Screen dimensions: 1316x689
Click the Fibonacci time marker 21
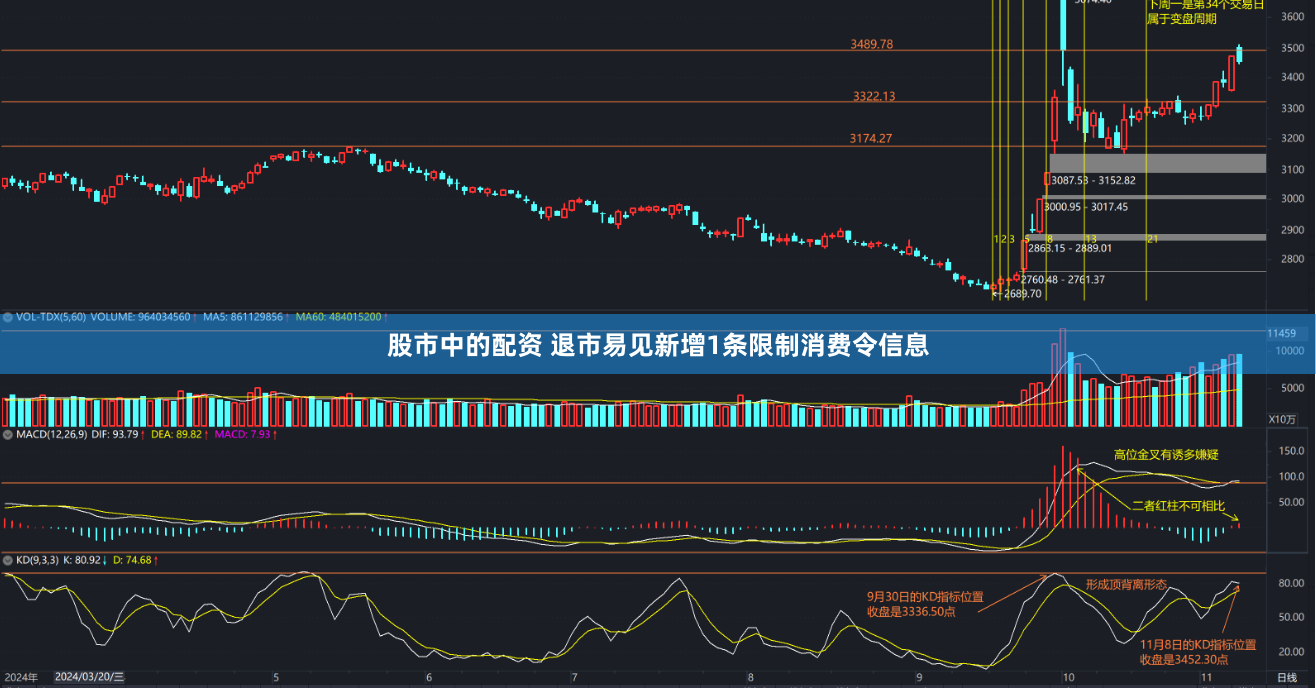[1152, 239]
